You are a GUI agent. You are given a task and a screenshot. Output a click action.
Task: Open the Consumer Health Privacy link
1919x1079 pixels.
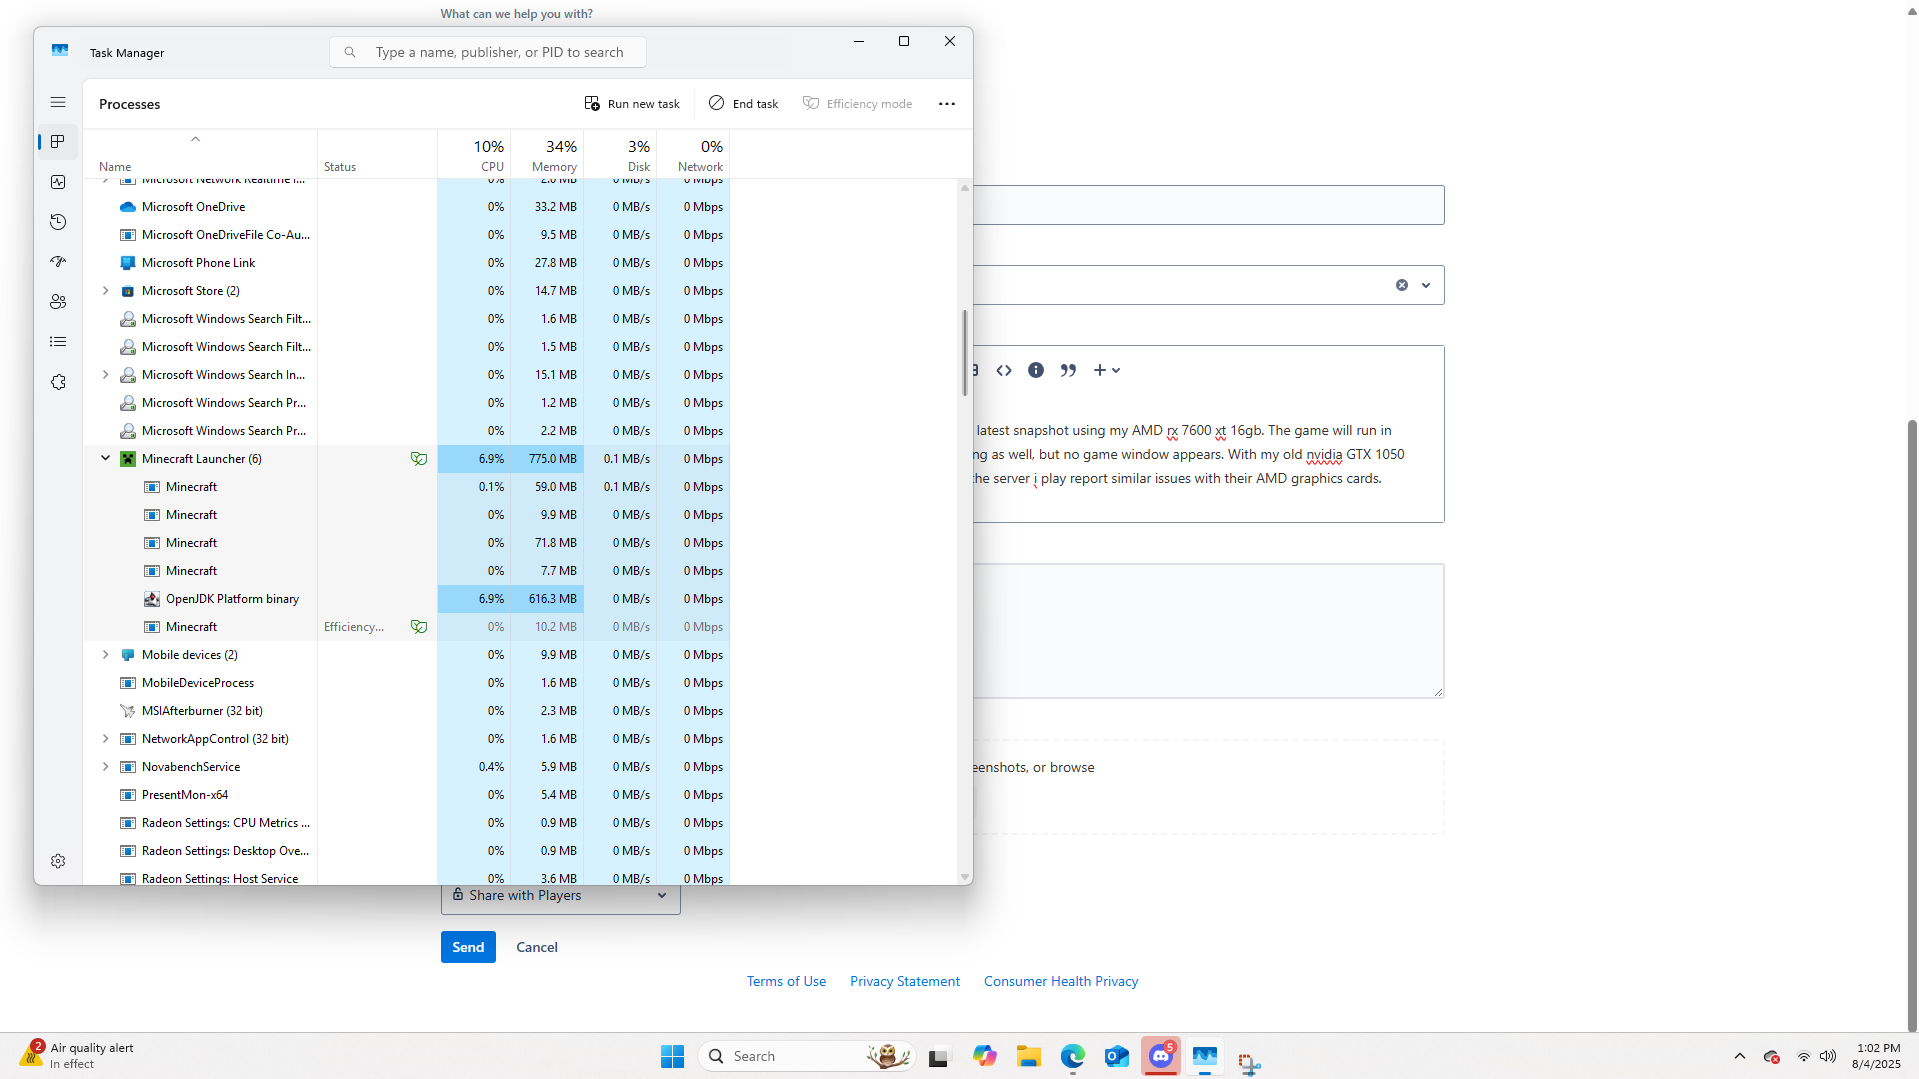tap(1061, 981)
